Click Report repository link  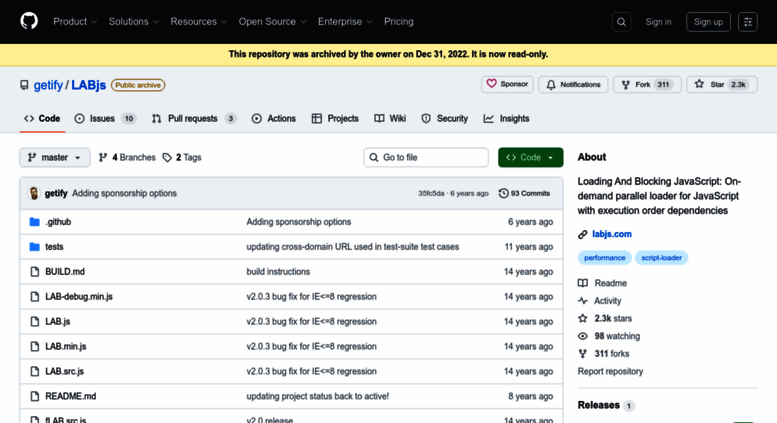[610, 371]
